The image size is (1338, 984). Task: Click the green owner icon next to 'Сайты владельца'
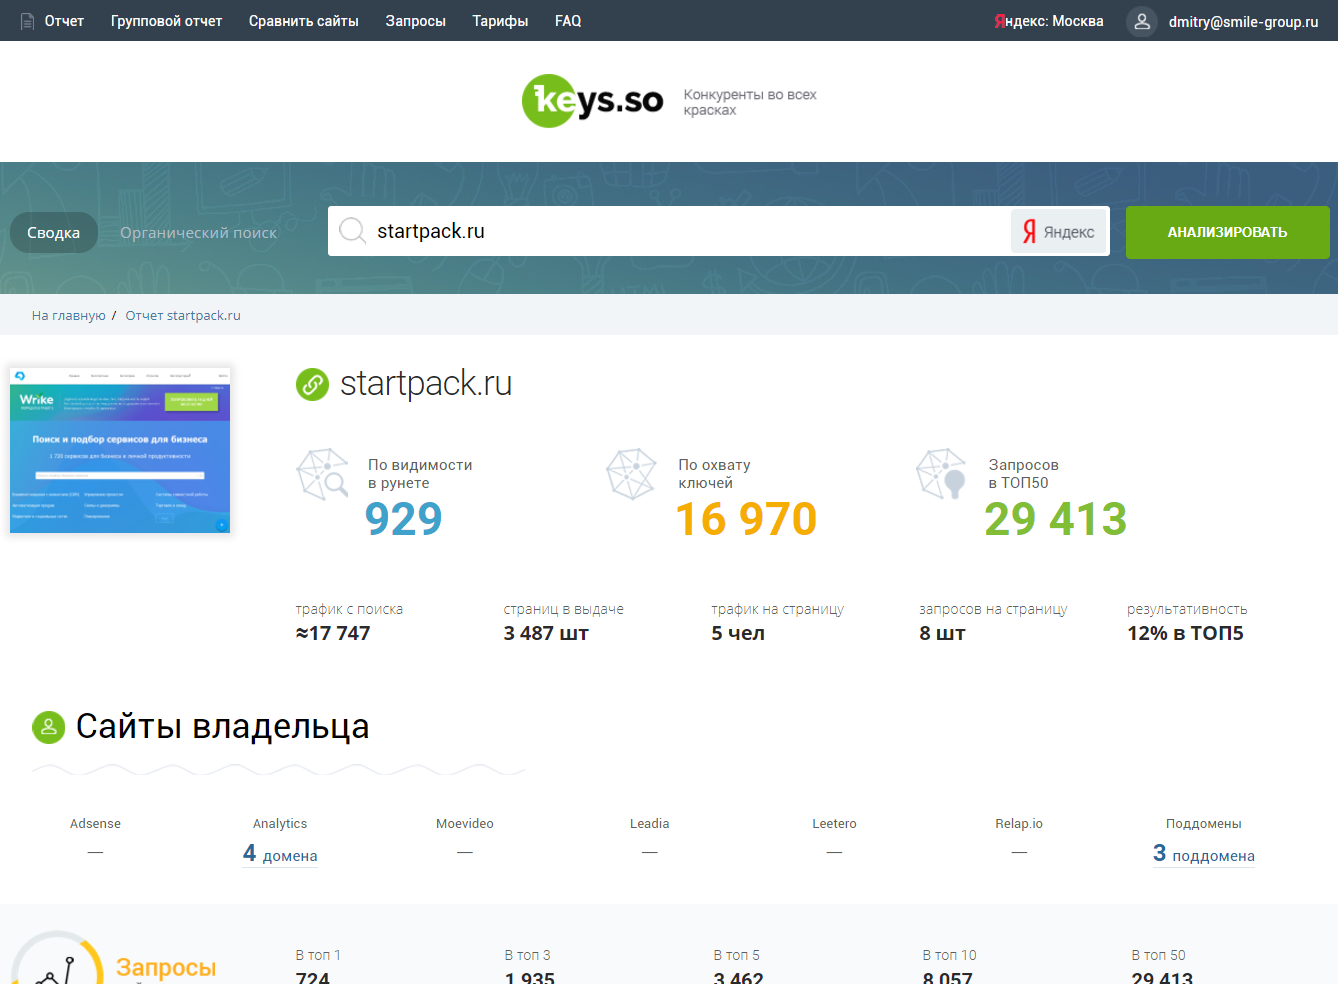tap(47, 727)
